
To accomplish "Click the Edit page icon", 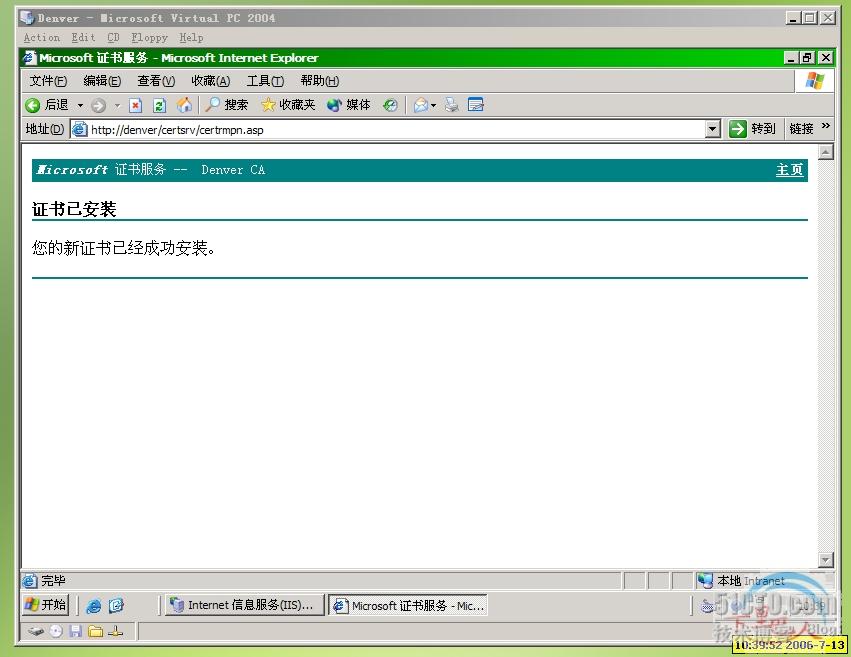I will (x=475, y=104).
